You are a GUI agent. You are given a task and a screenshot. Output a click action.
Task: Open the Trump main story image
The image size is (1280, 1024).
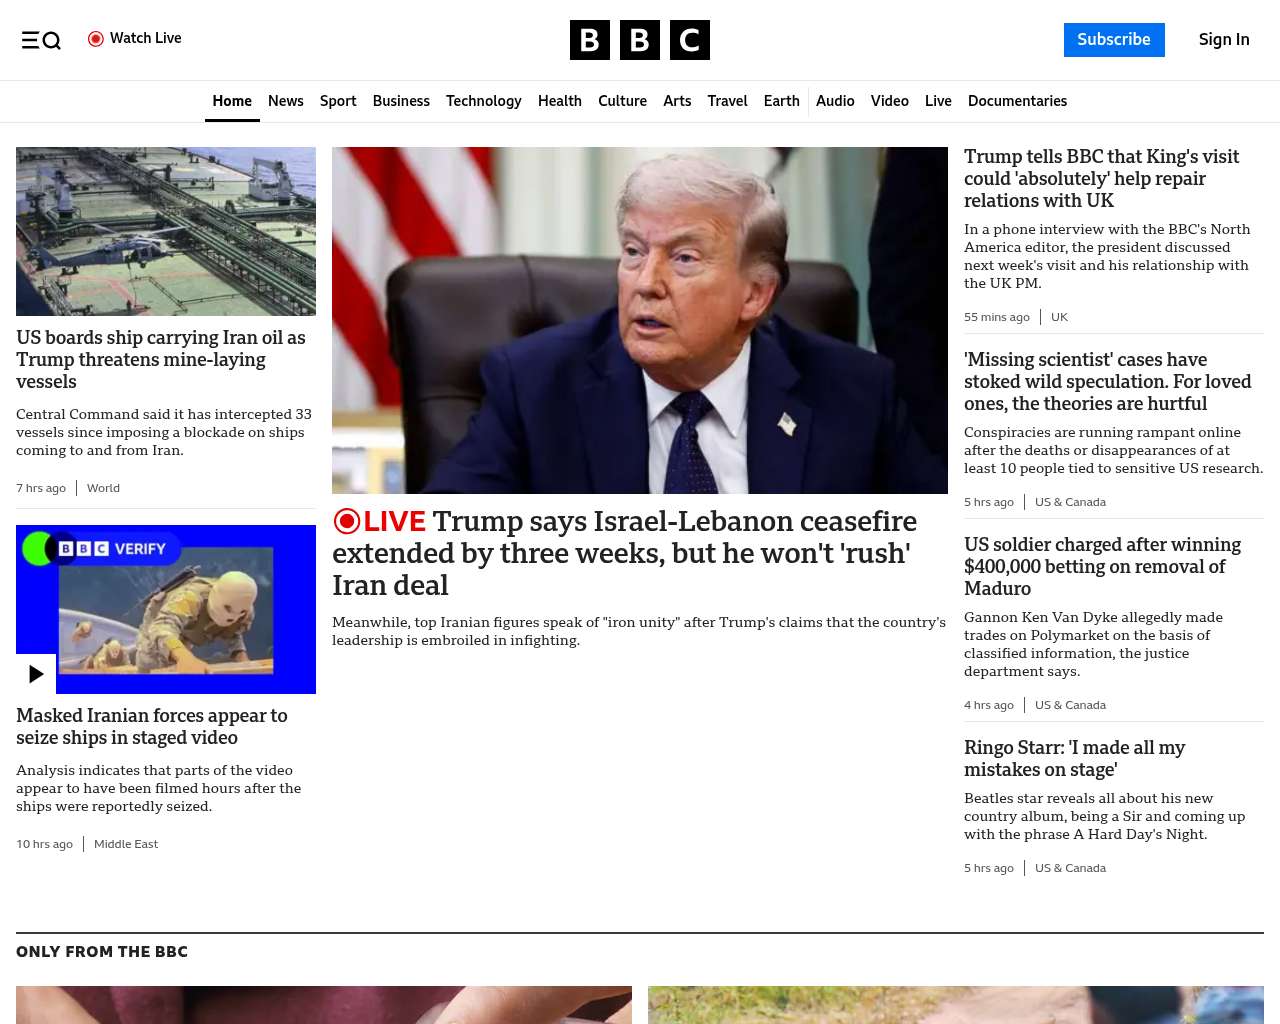coord(639,320)
